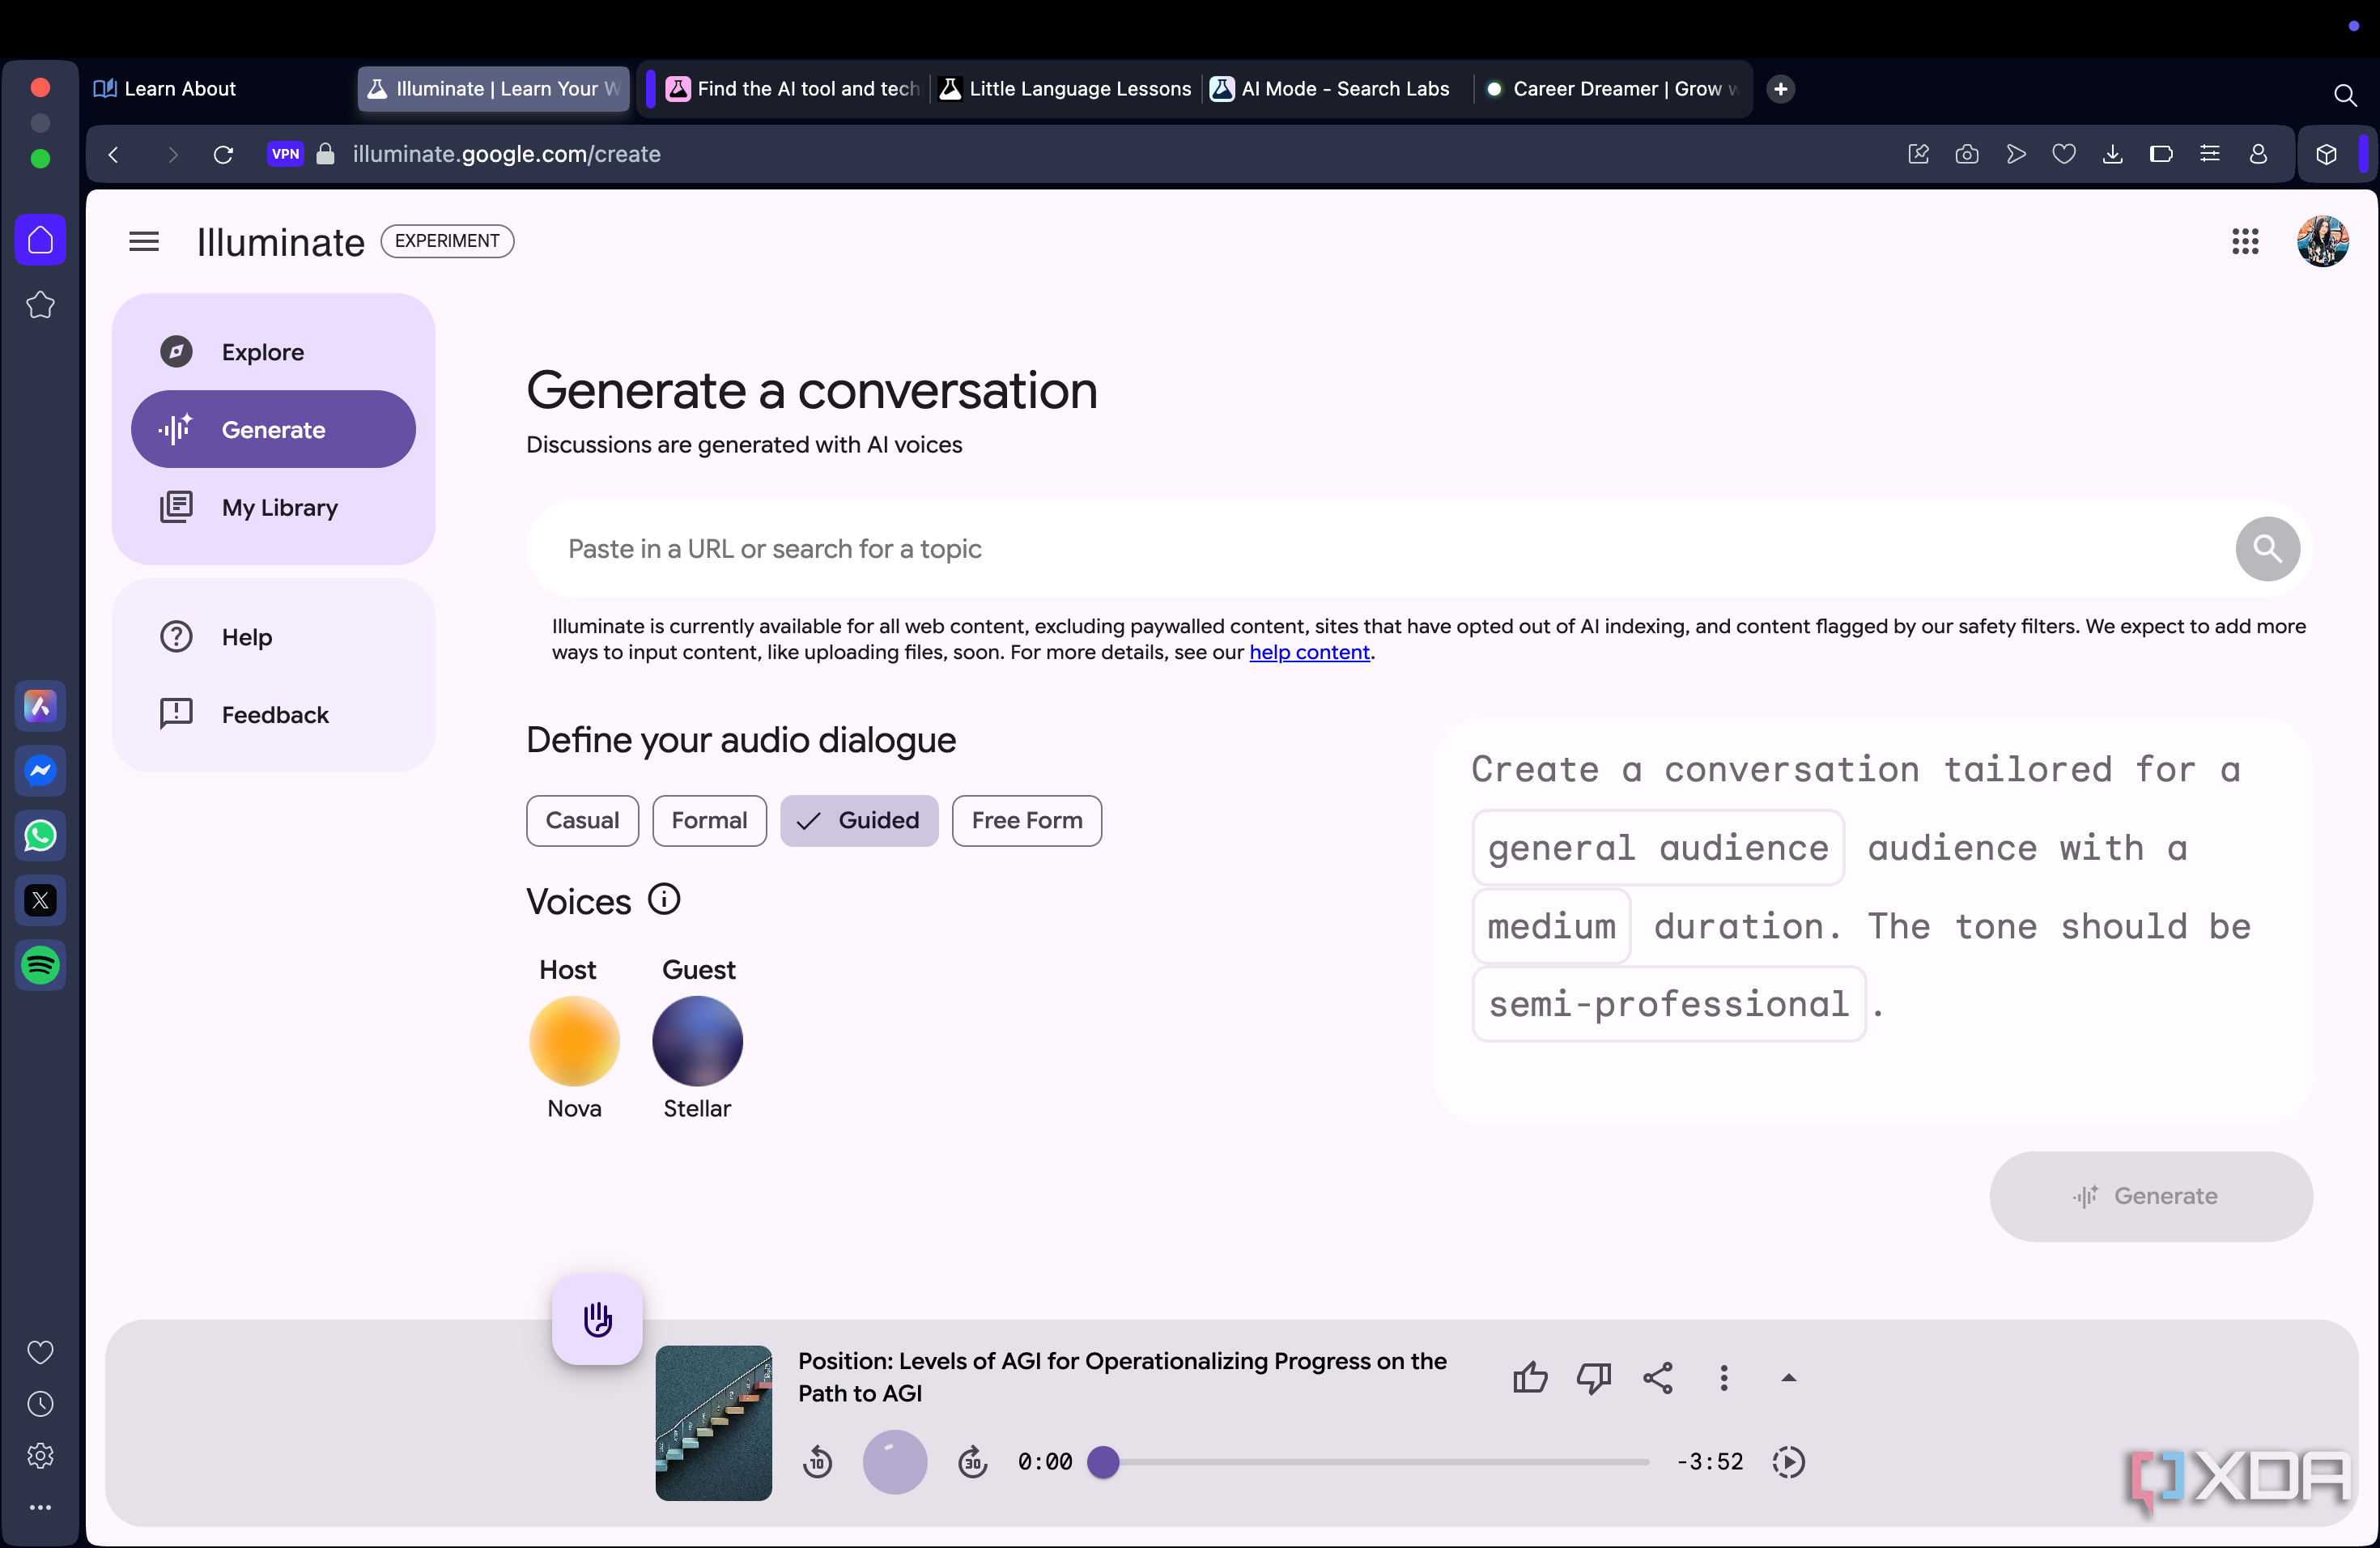Reload the current page

[x=223, y=154]
